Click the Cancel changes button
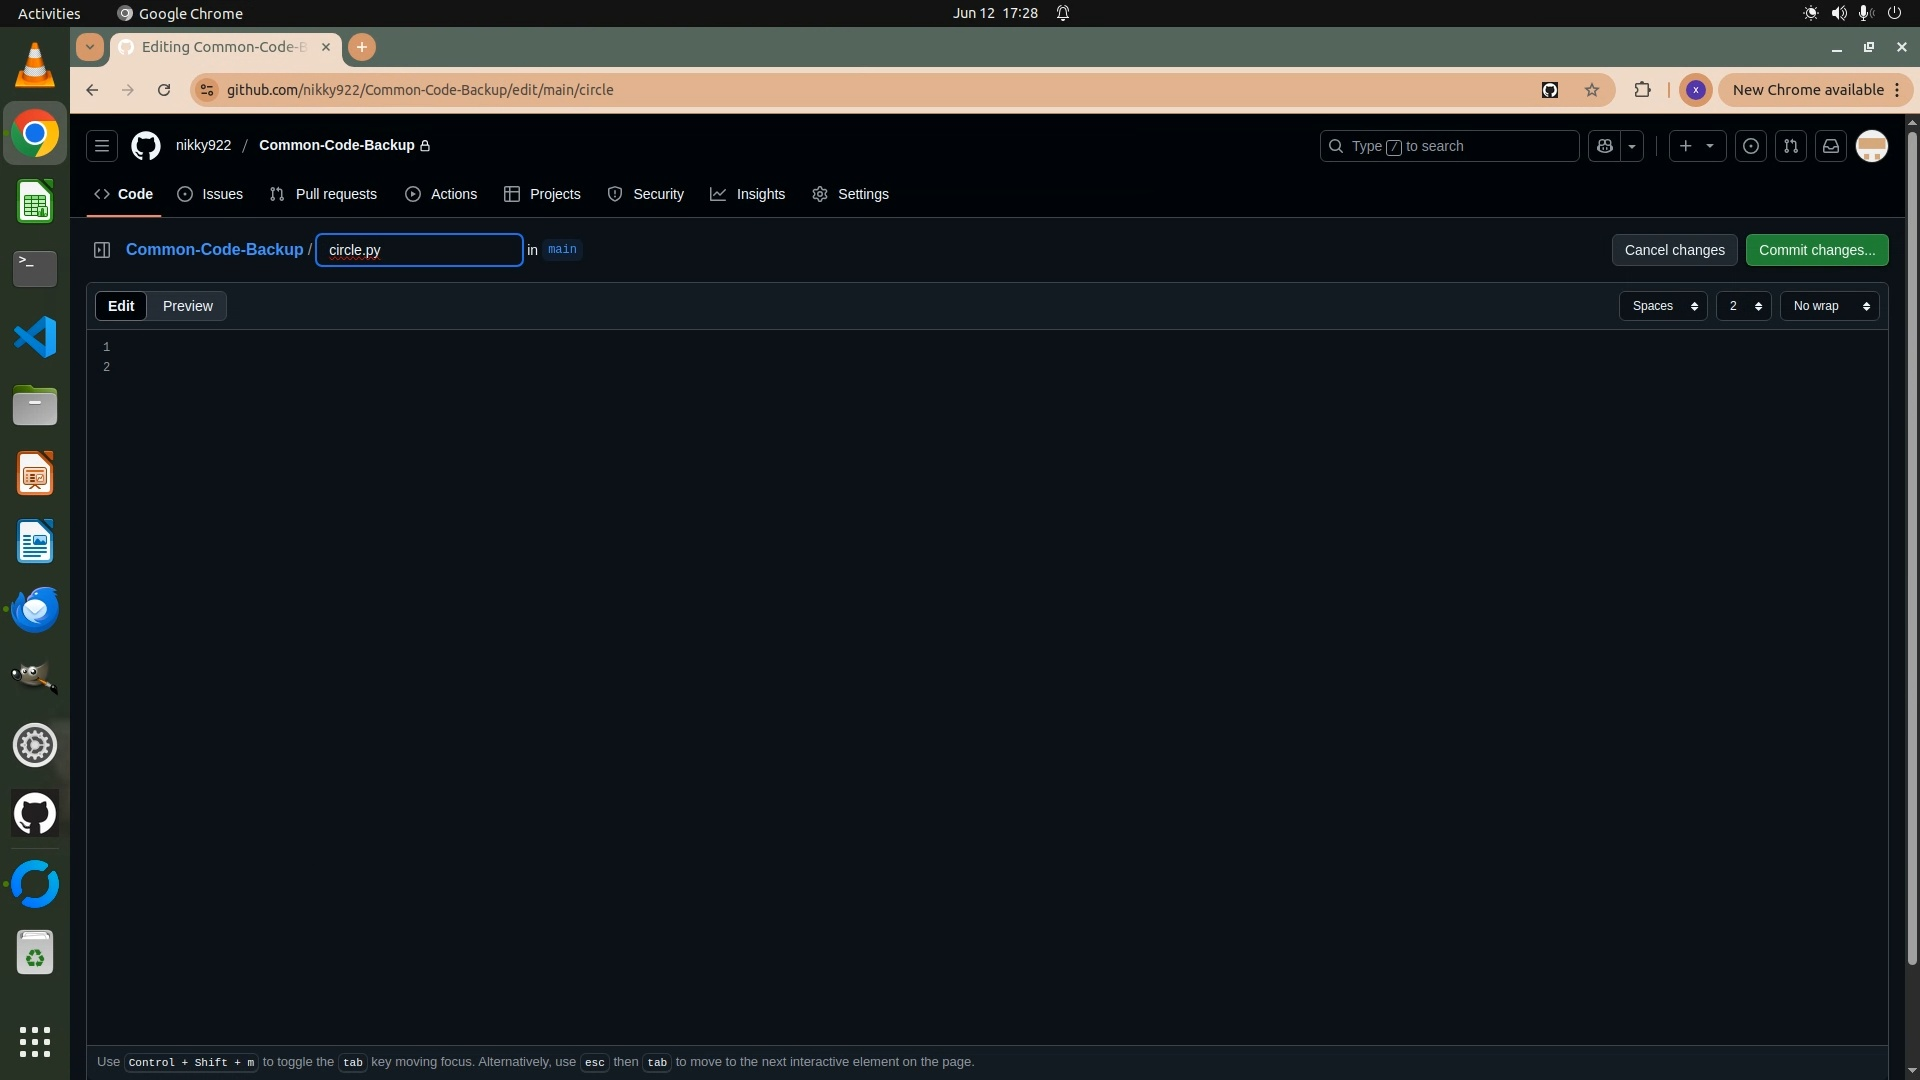 pos(1674,250)
